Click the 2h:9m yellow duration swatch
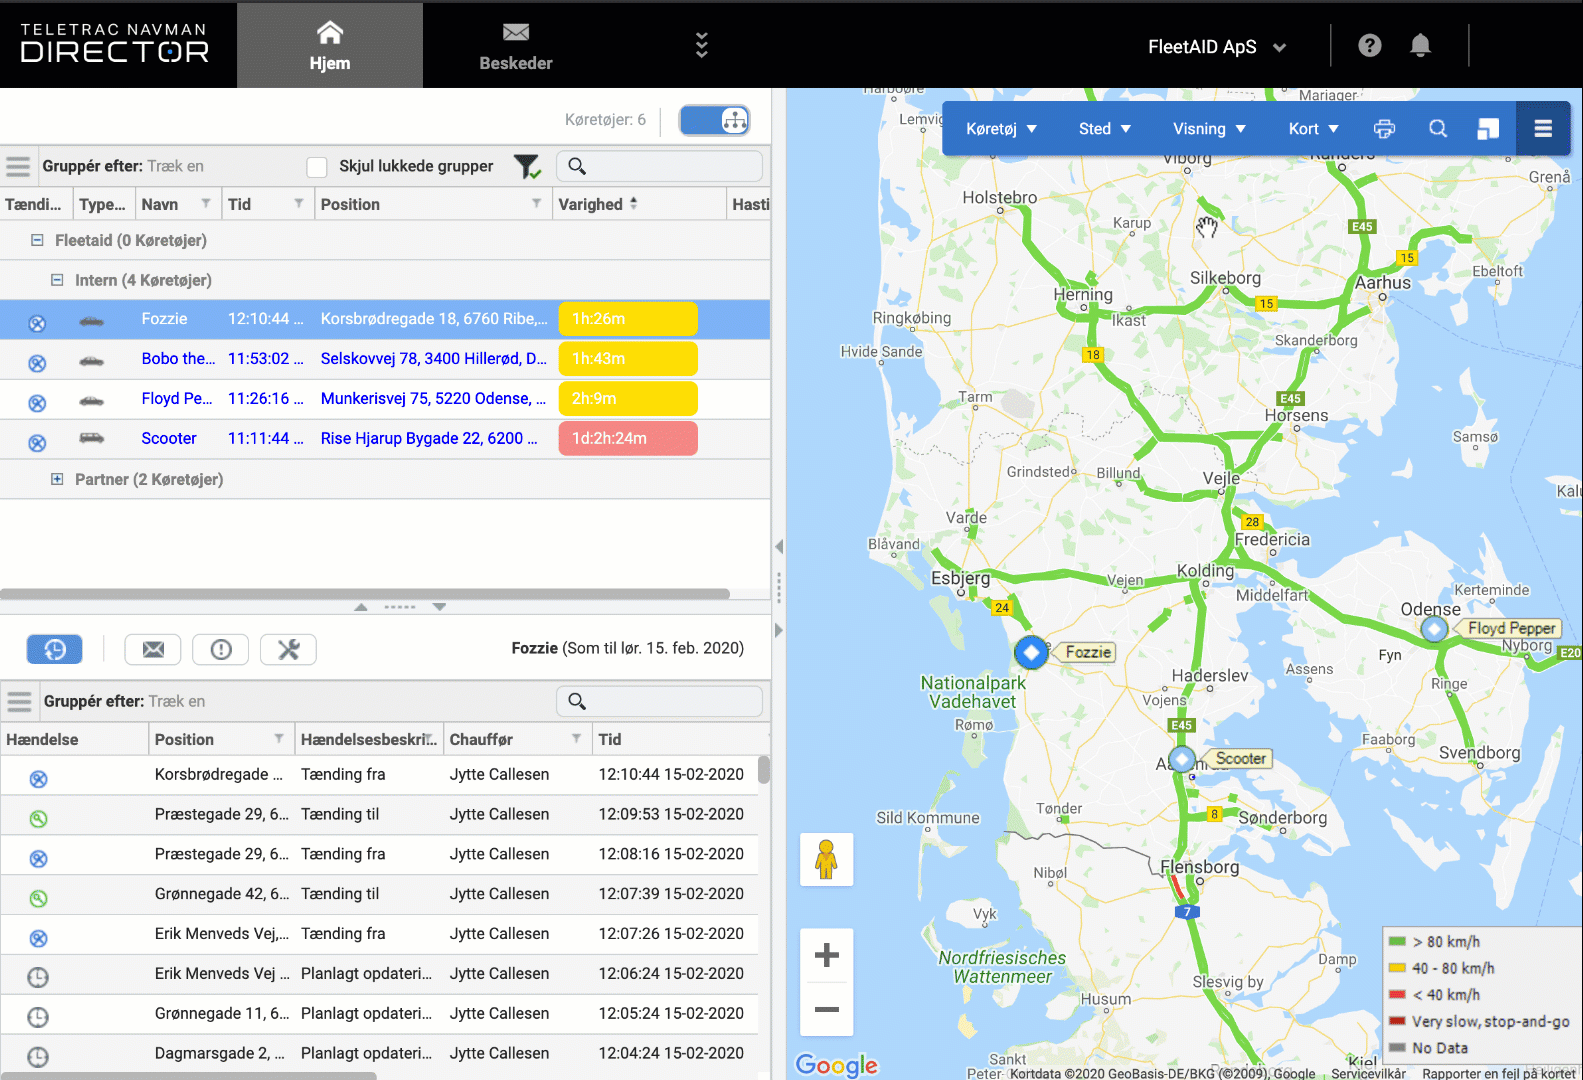This screenshot has width=1583, height=1080. [x=628, y=398]
